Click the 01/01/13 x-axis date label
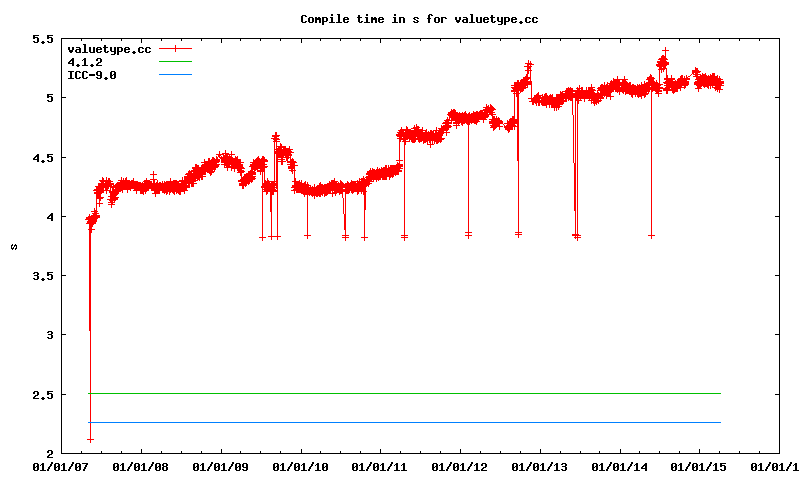The width and height of the screenshot is (800, 480). click(540, 466)
